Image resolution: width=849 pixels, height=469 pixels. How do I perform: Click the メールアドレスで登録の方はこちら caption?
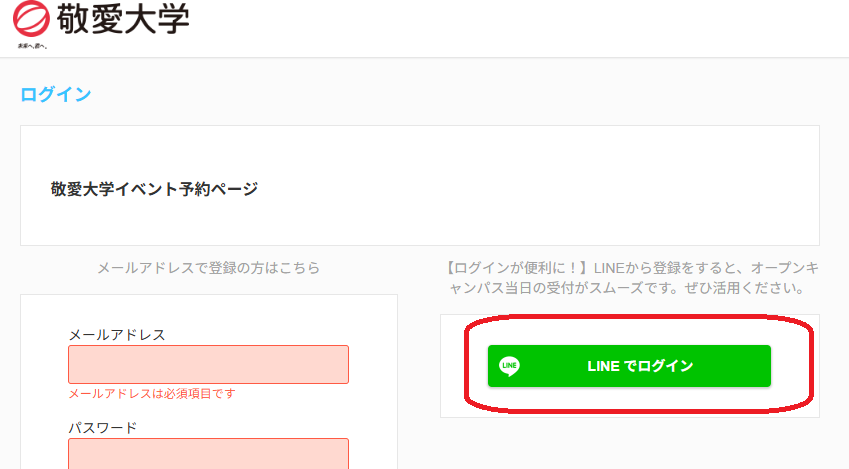click(208, 268)
